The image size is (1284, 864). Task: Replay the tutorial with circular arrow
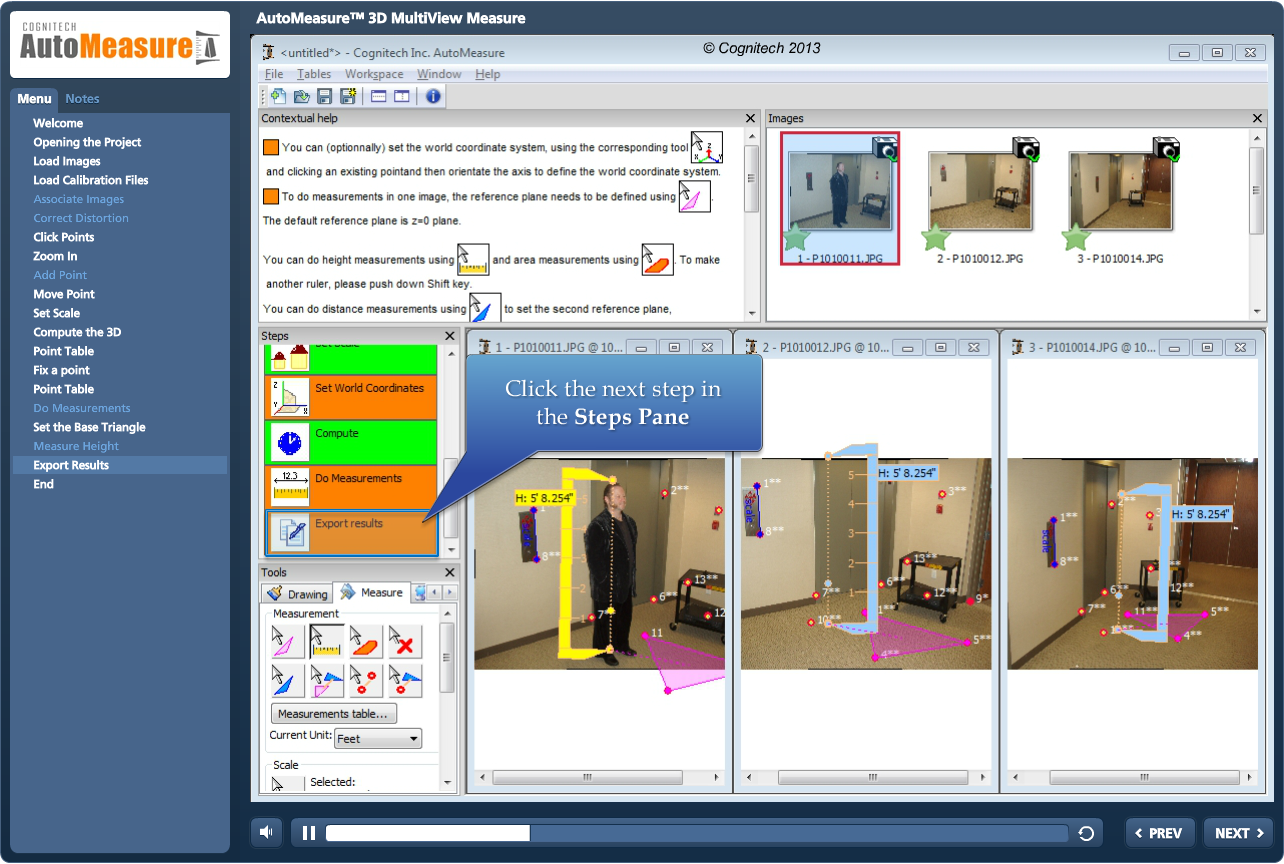tap(1086, 833)
